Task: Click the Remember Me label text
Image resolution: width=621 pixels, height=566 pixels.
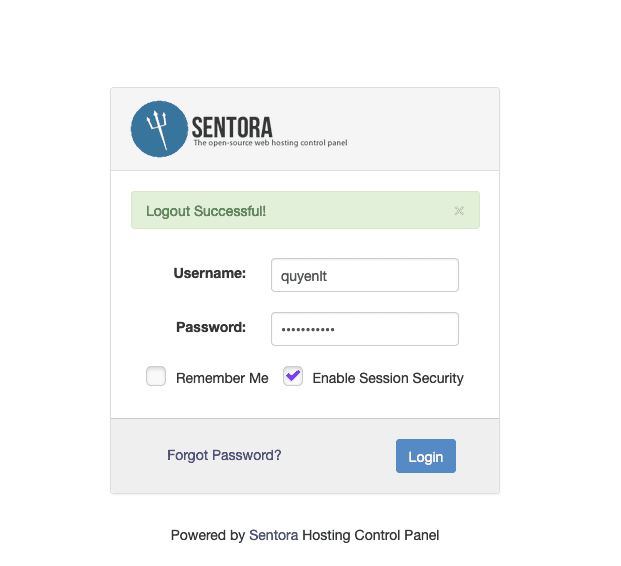Action: [x=222, y=378]
